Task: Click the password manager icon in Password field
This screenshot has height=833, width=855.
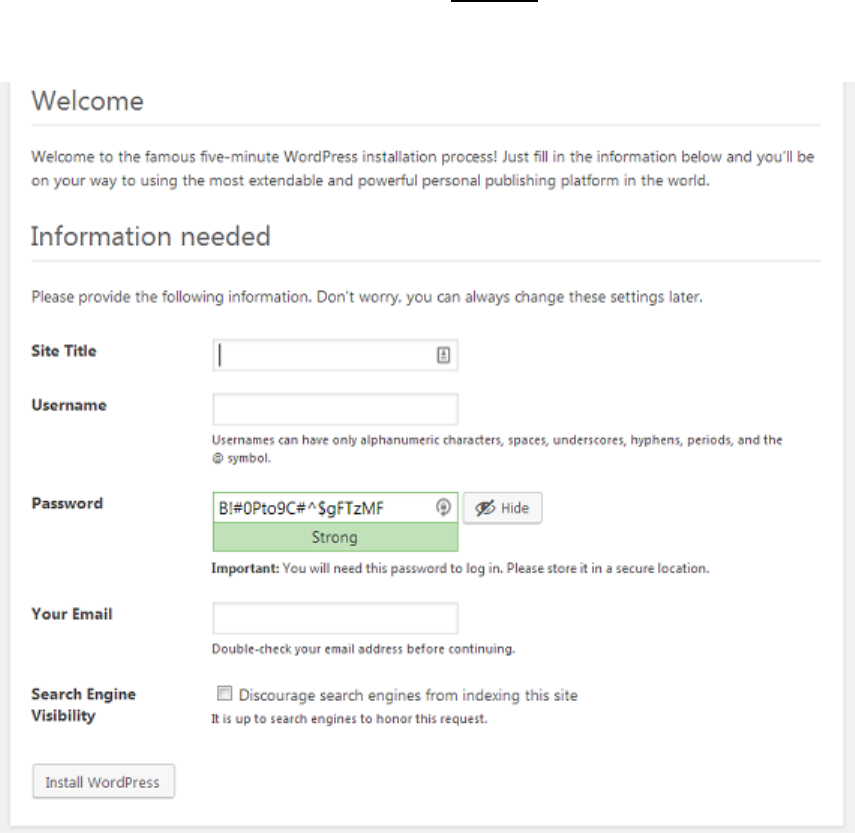Action: coord(443,508)
